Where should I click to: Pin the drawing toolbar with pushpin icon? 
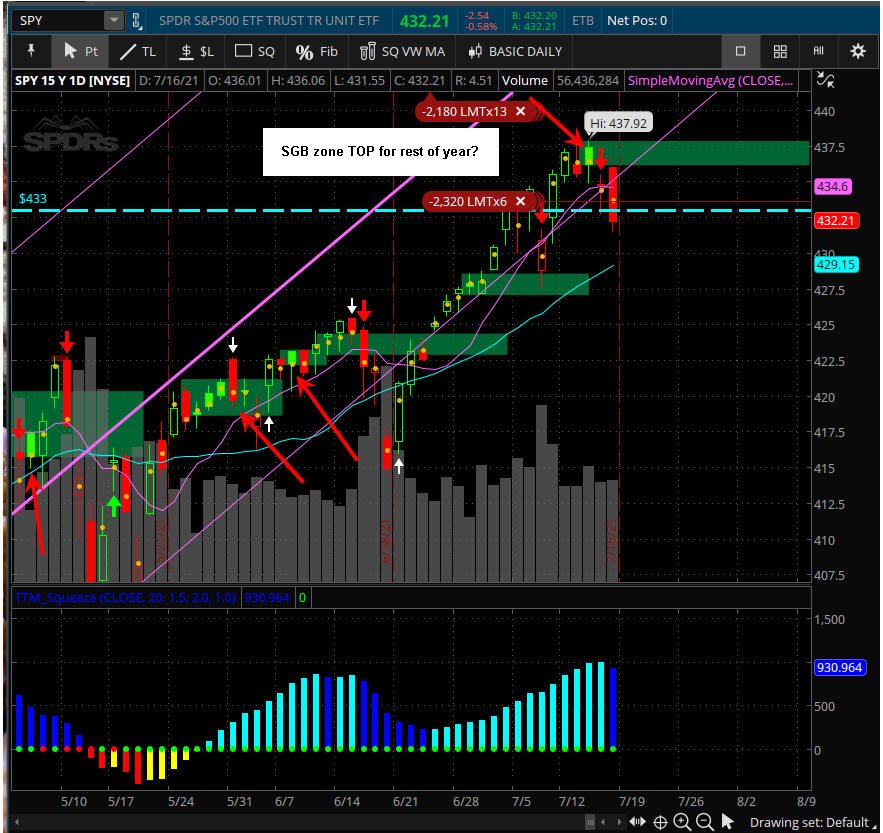[x=31, y=51]
